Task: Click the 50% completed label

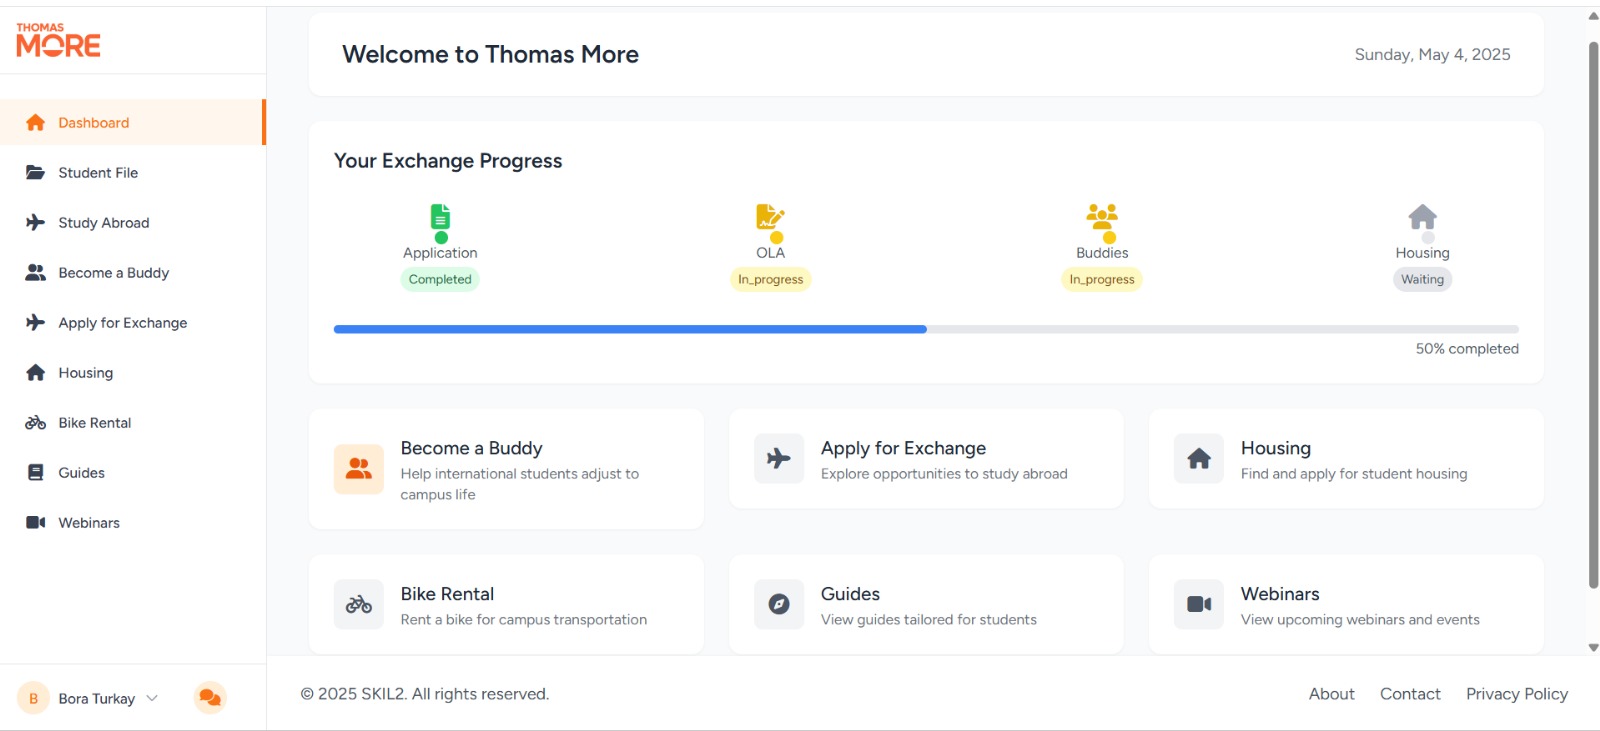Action: pyautogui.click(x=1467, y=348)
